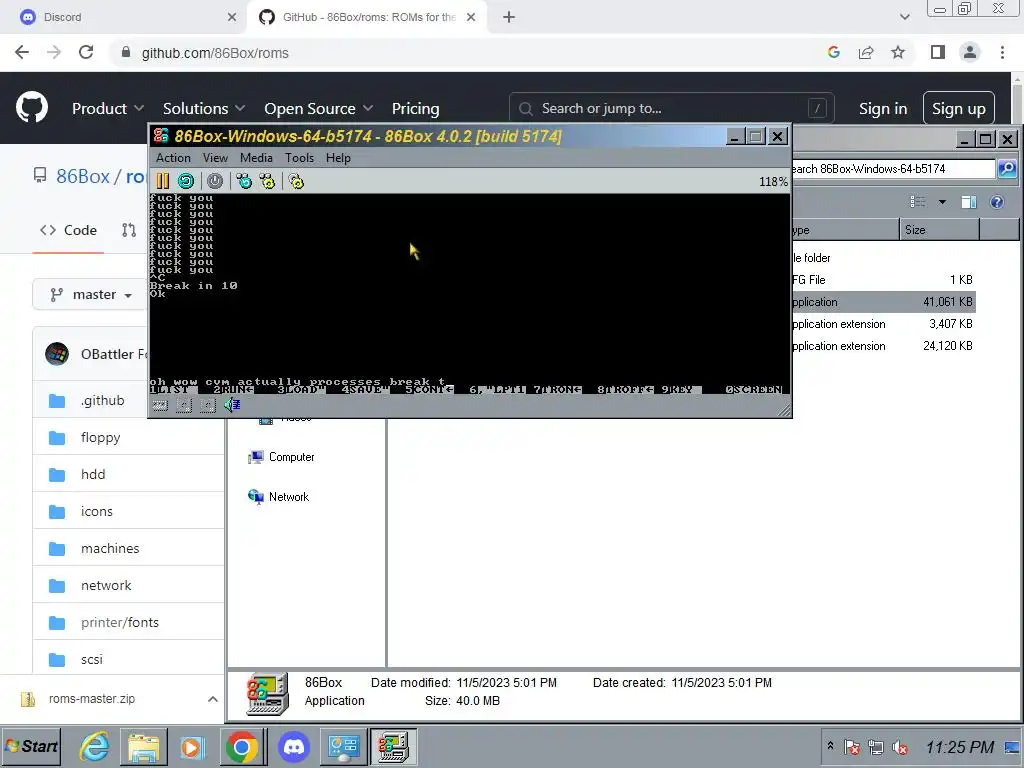Open the View menu in 86Box
The image size is (1024, 768).
pyautogui.click(x=215, y=157)
